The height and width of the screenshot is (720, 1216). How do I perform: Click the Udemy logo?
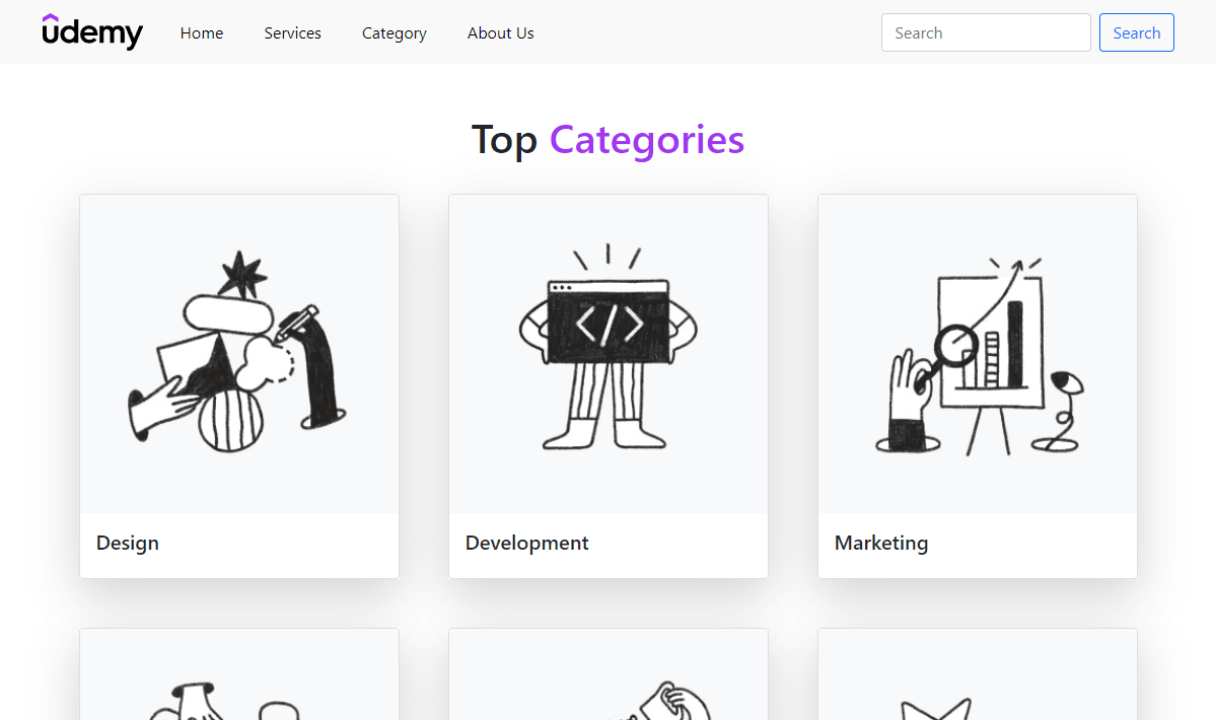92,32
